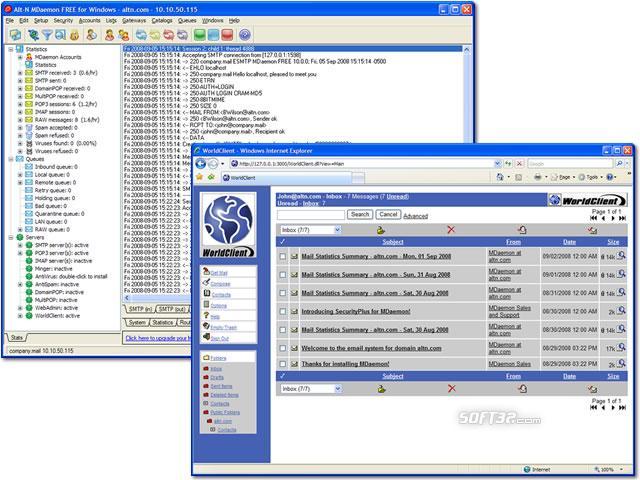Image resolution: width=640 pixels, height=480 pixels.
Task: Click the select-all checkmark in top header row
Action: (282, 242)
